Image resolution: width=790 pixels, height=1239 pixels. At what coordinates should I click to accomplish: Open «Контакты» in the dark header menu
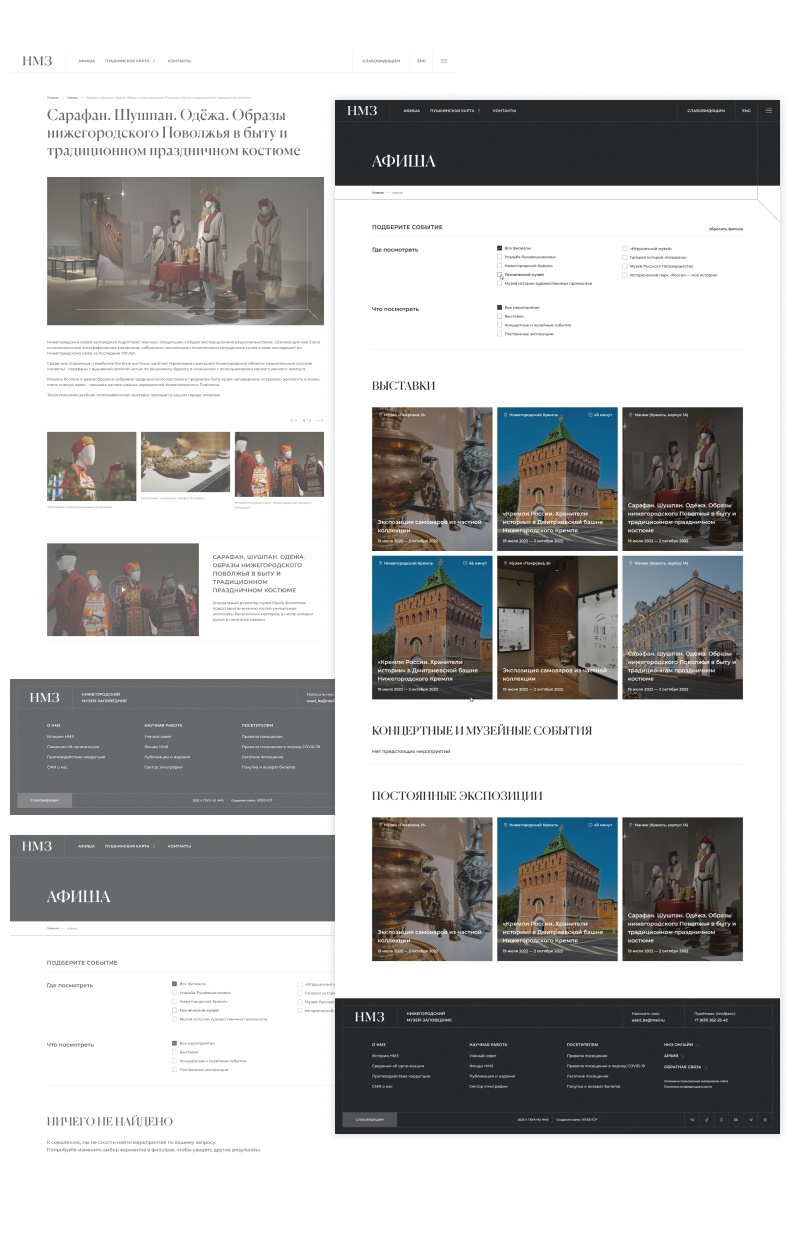pyautogui.click(x=504, y=111)
